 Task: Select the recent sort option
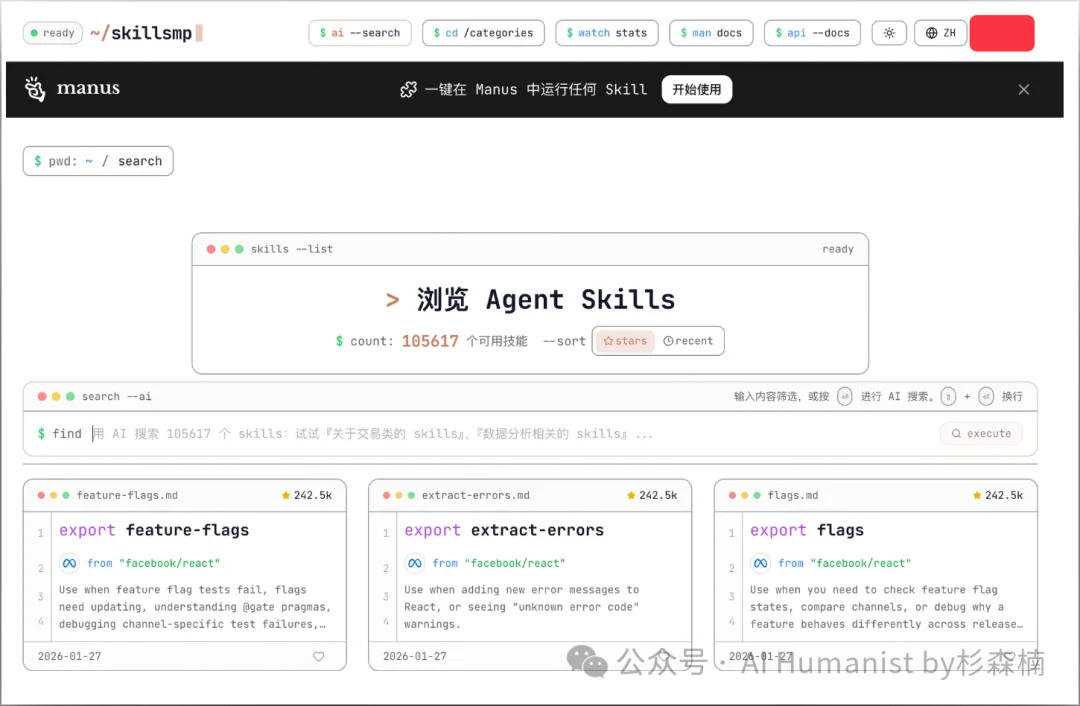click(690, 340)
